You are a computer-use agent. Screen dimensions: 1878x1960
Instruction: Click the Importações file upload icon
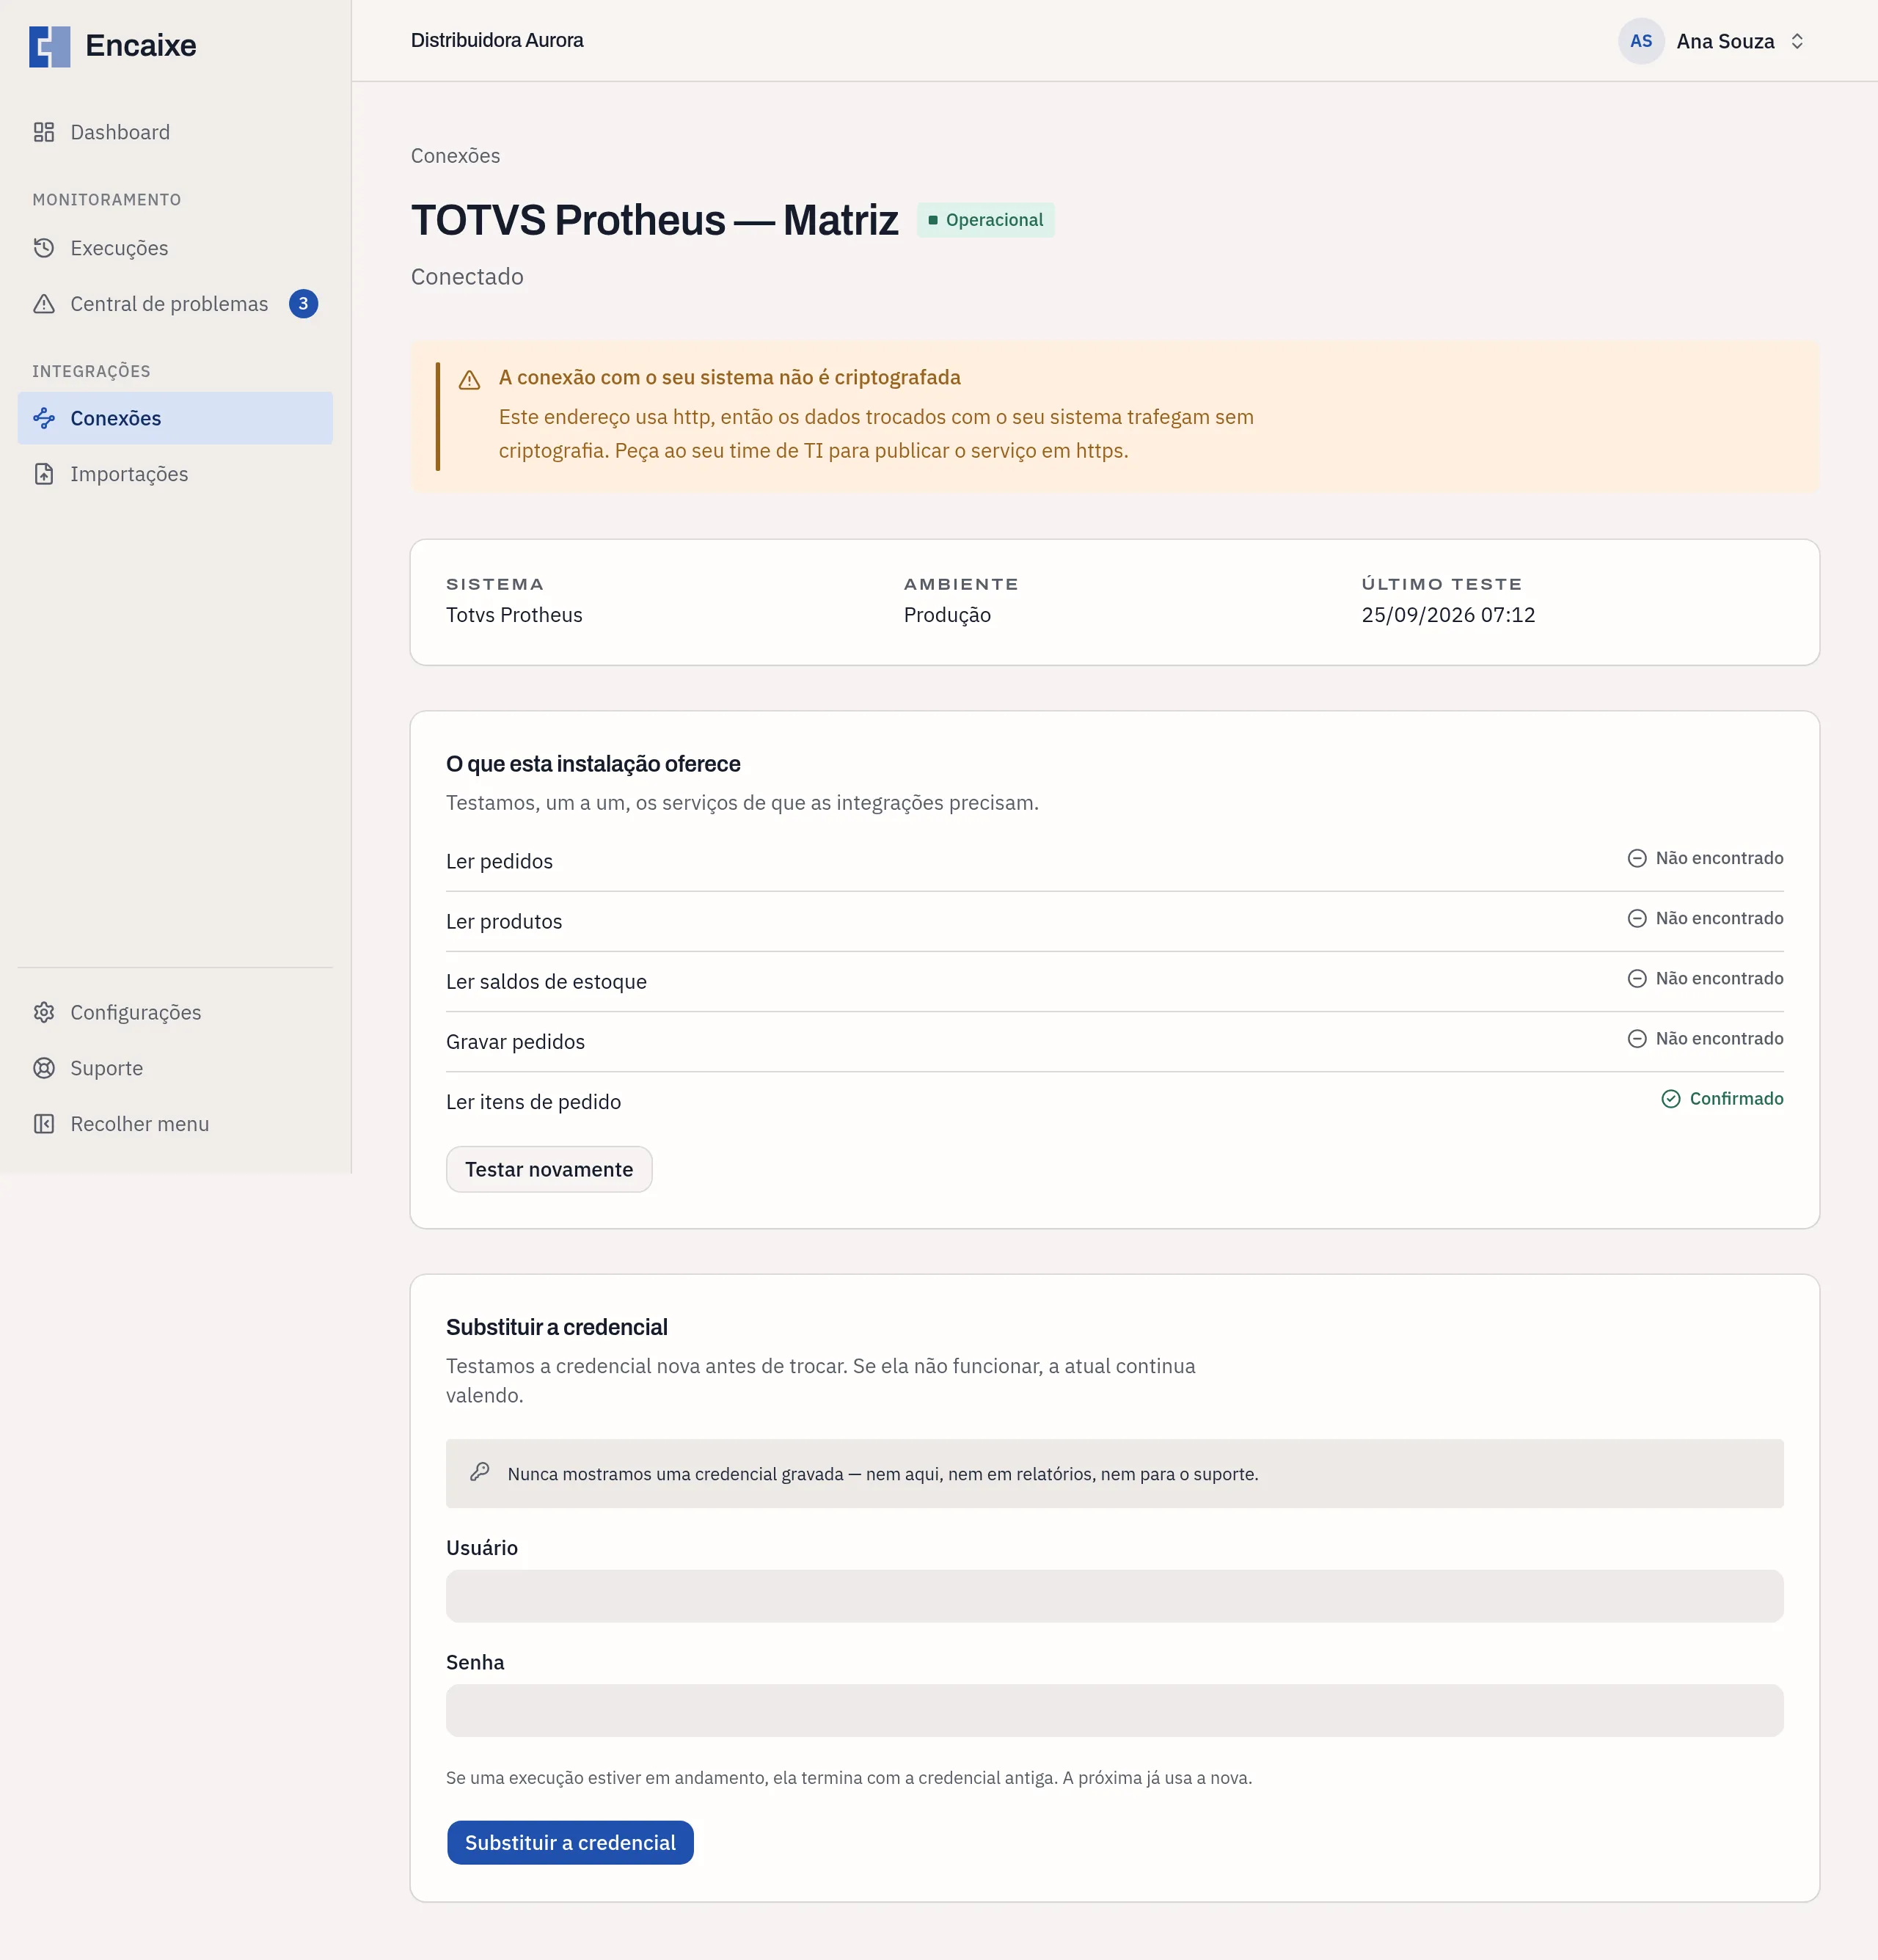pos(44,474)
